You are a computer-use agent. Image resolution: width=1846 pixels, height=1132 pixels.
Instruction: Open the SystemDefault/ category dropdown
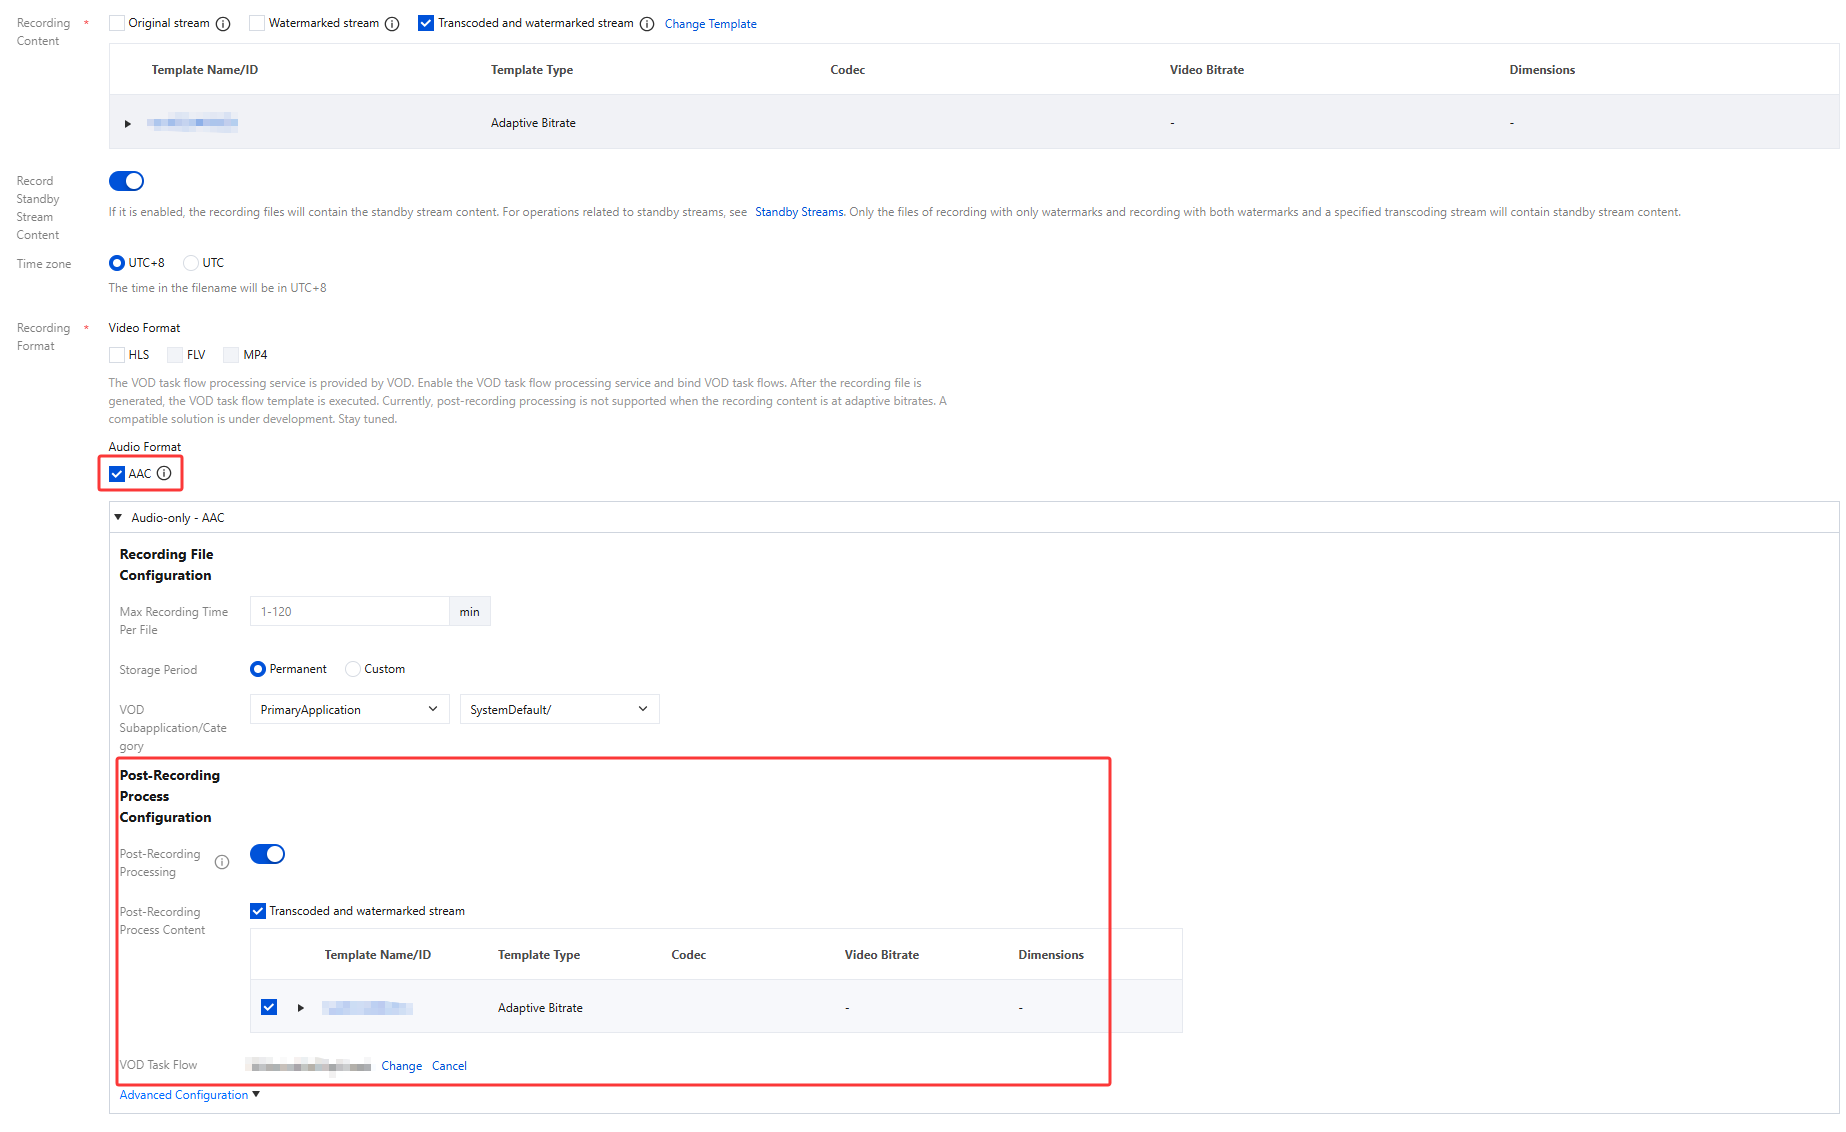pos(559,710)
